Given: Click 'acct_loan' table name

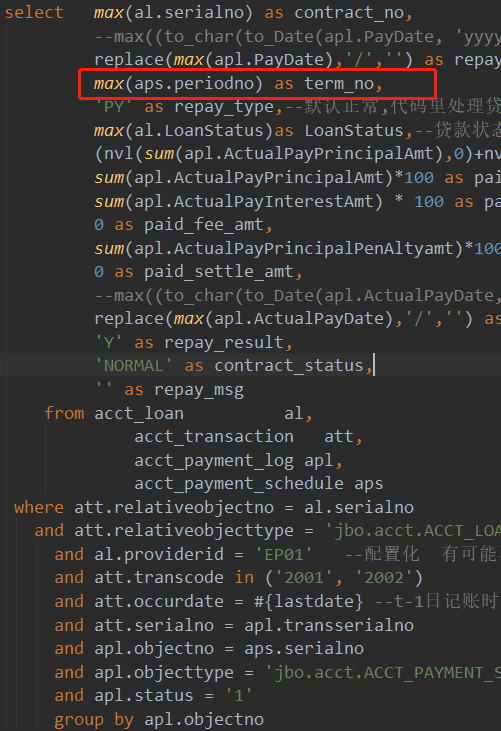Looking at the screenshot, I should pyautogui.click(x=139, y=414).
